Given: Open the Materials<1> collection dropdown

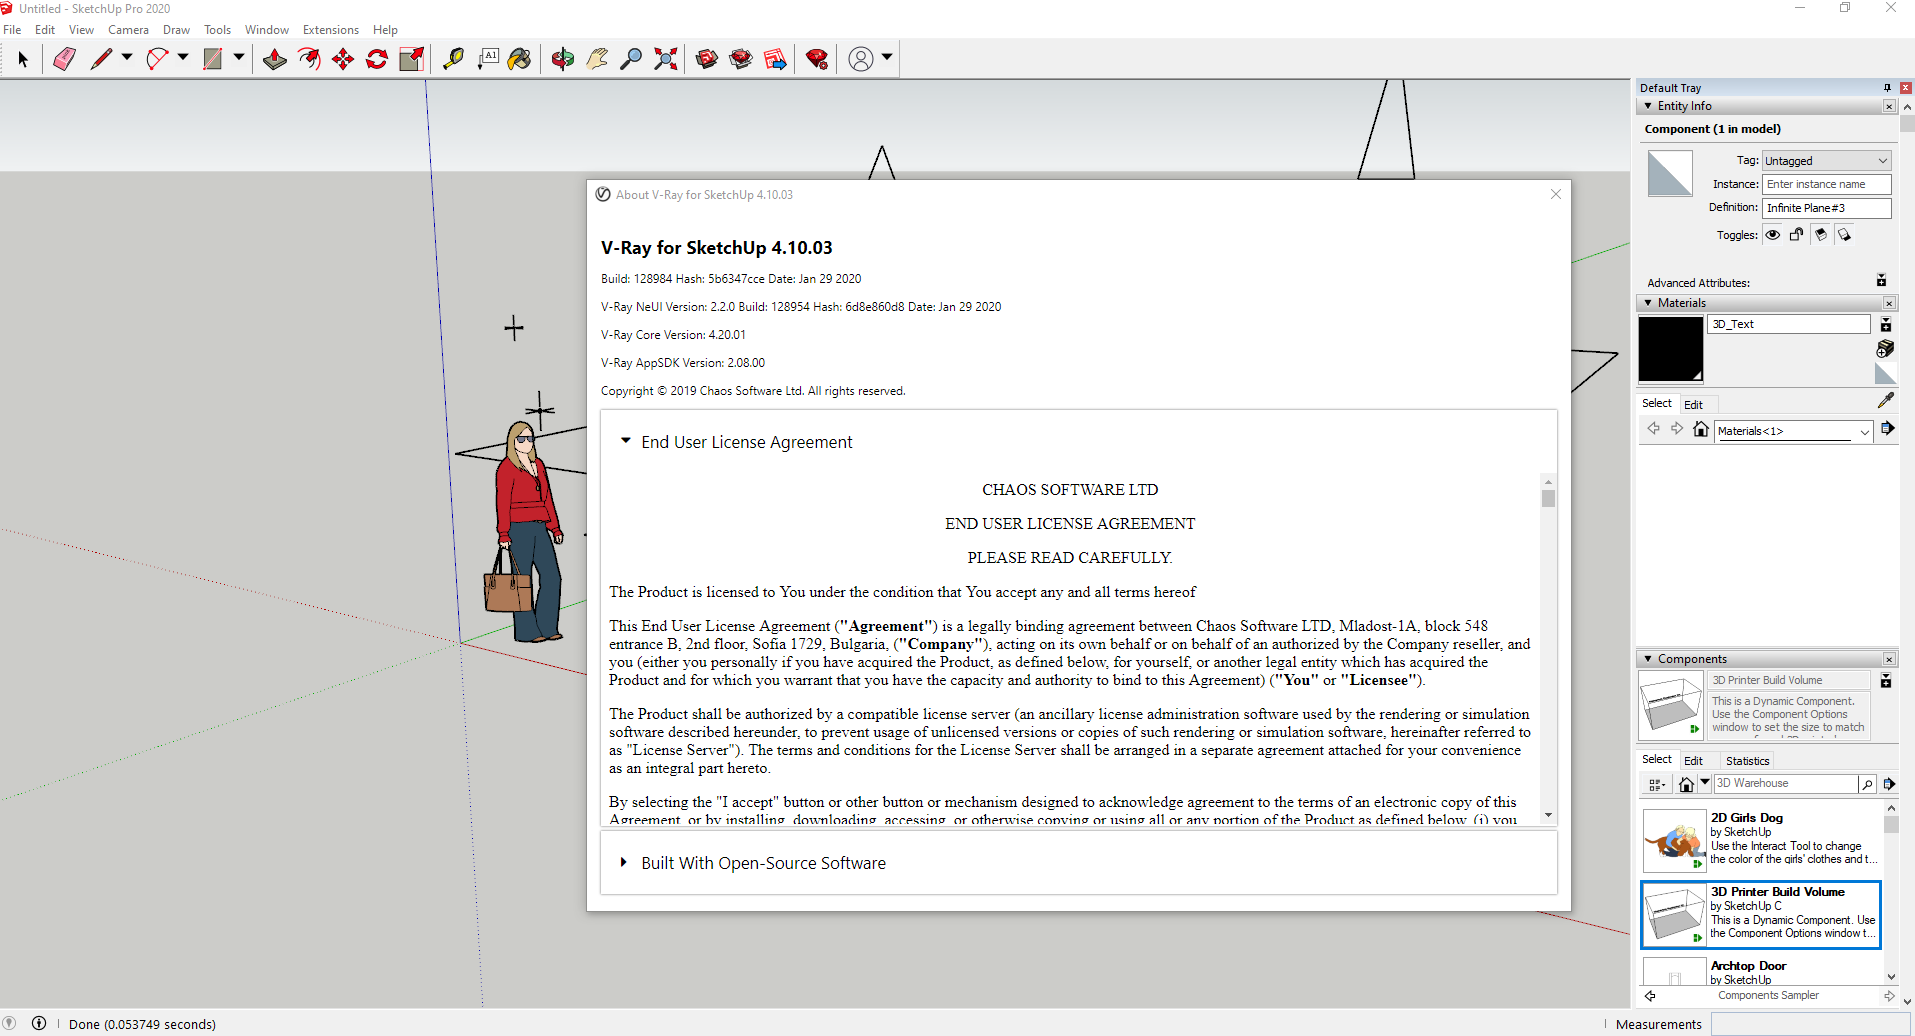Looking at the screenshot, I should [1794, 431].
